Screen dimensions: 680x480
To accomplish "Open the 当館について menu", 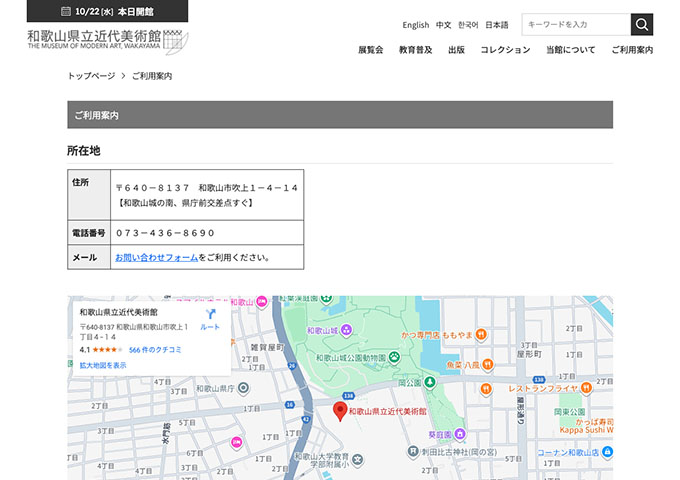I will tap(571, 50).
